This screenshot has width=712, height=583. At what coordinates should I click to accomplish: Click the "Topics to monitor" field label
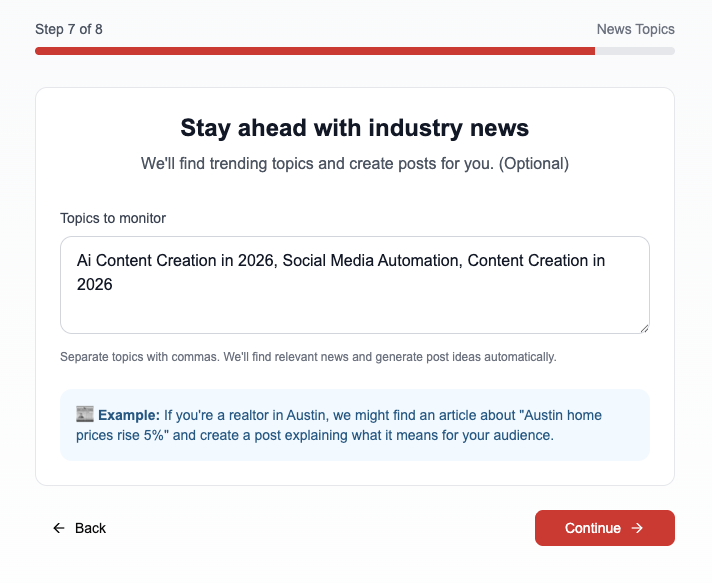coord(113,218)
